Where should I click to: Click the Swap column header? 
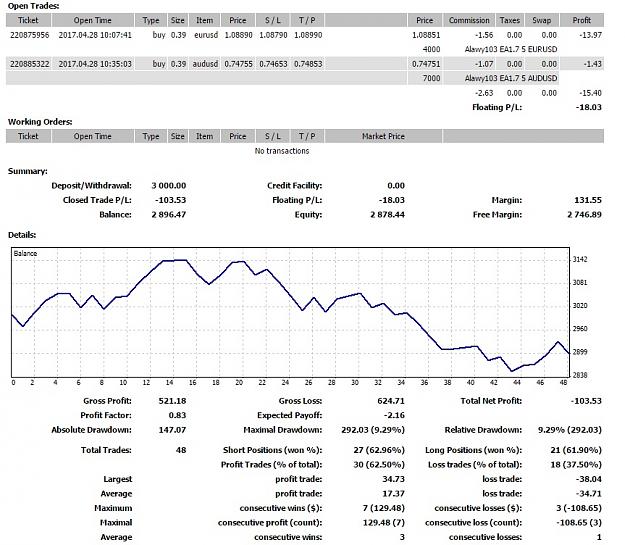point(541,20)
